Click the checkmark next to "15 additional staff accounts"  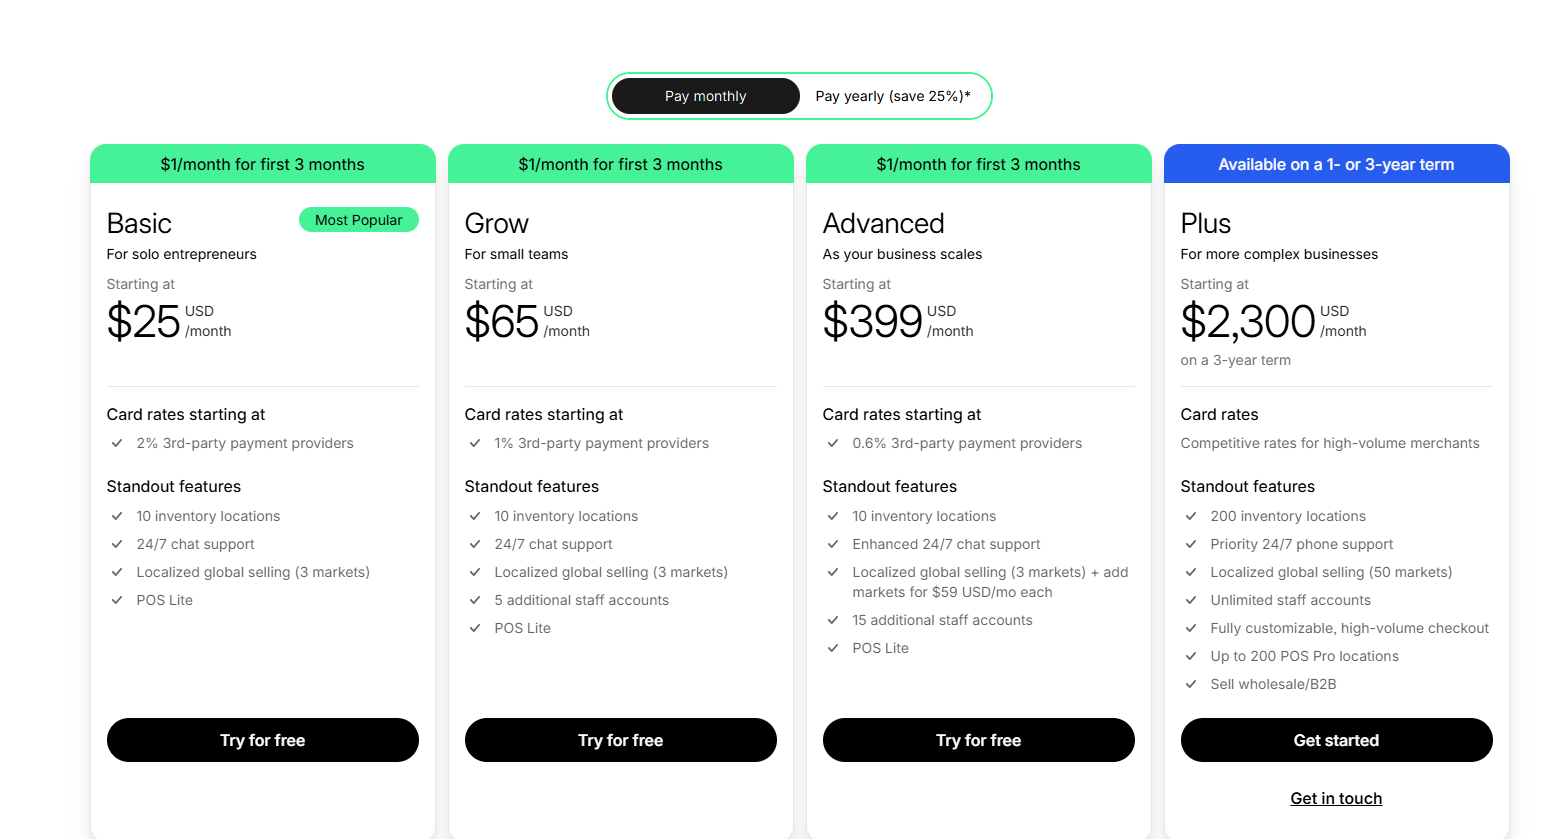833,620
